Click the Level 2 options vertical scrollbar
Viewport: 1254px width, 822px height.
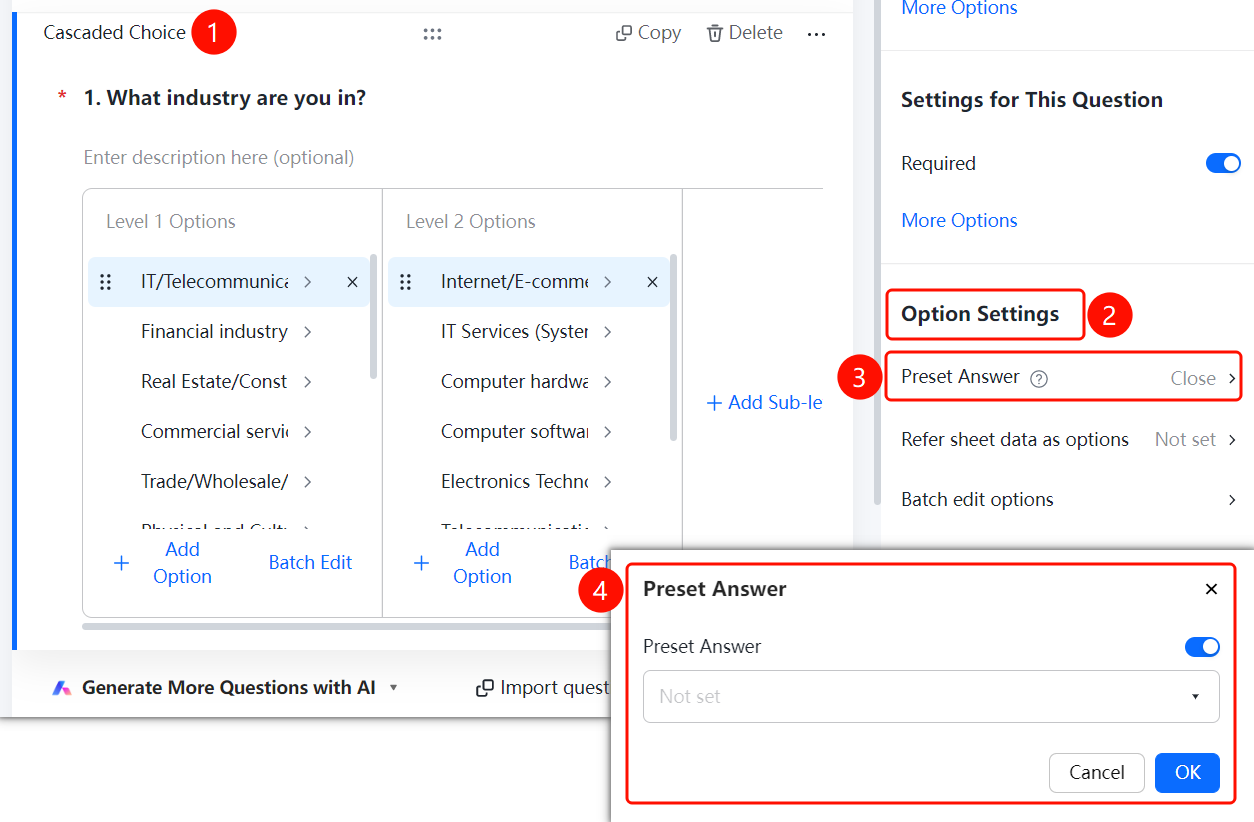tap(674, 347)
